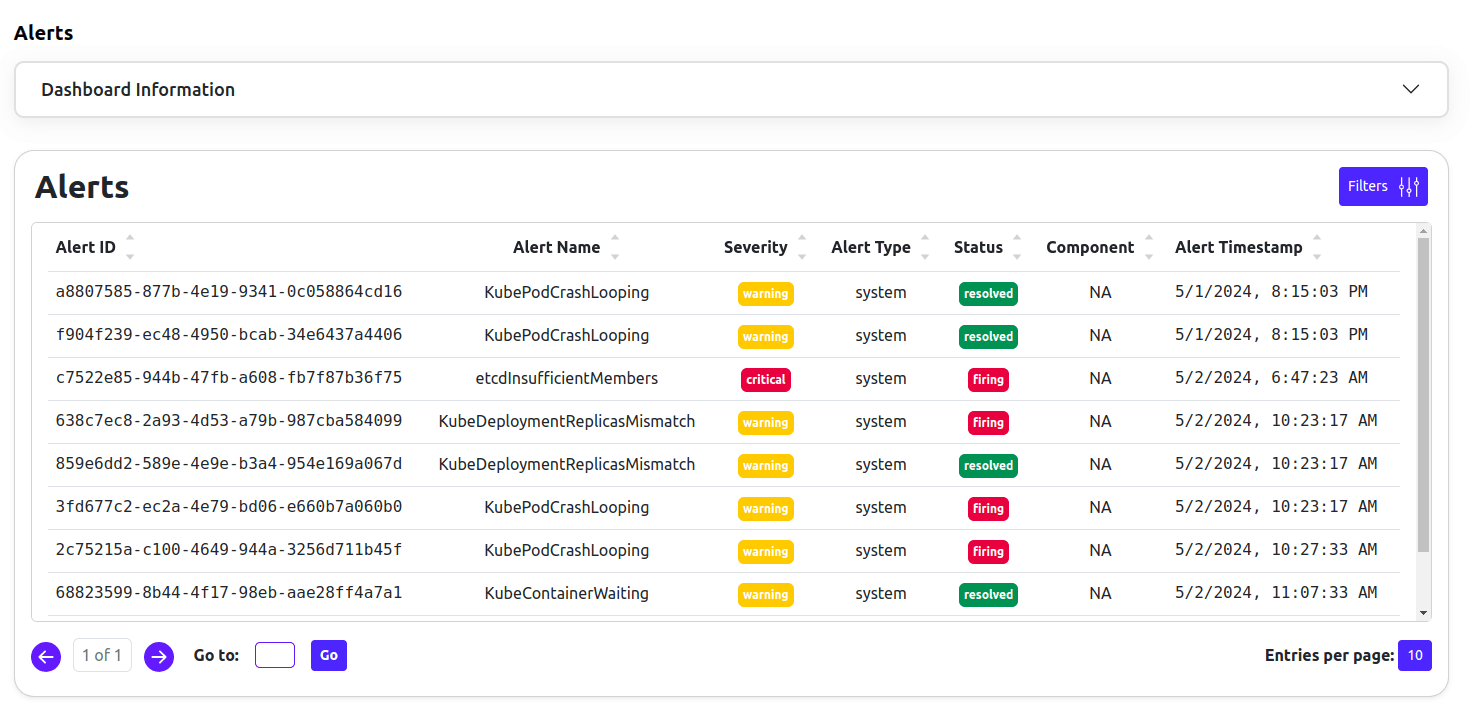Open the Filters panel button
Image resolution: width=1472 pixels, height=705 pixels.
[1383, 187]
